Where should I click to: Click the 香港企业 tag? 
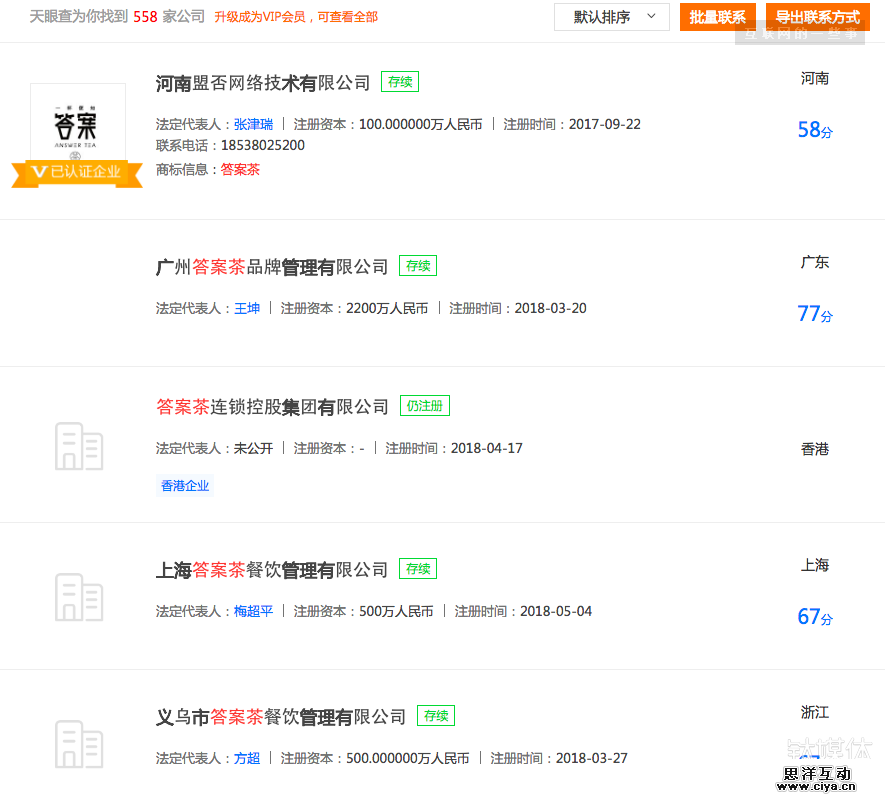(184, 485)
